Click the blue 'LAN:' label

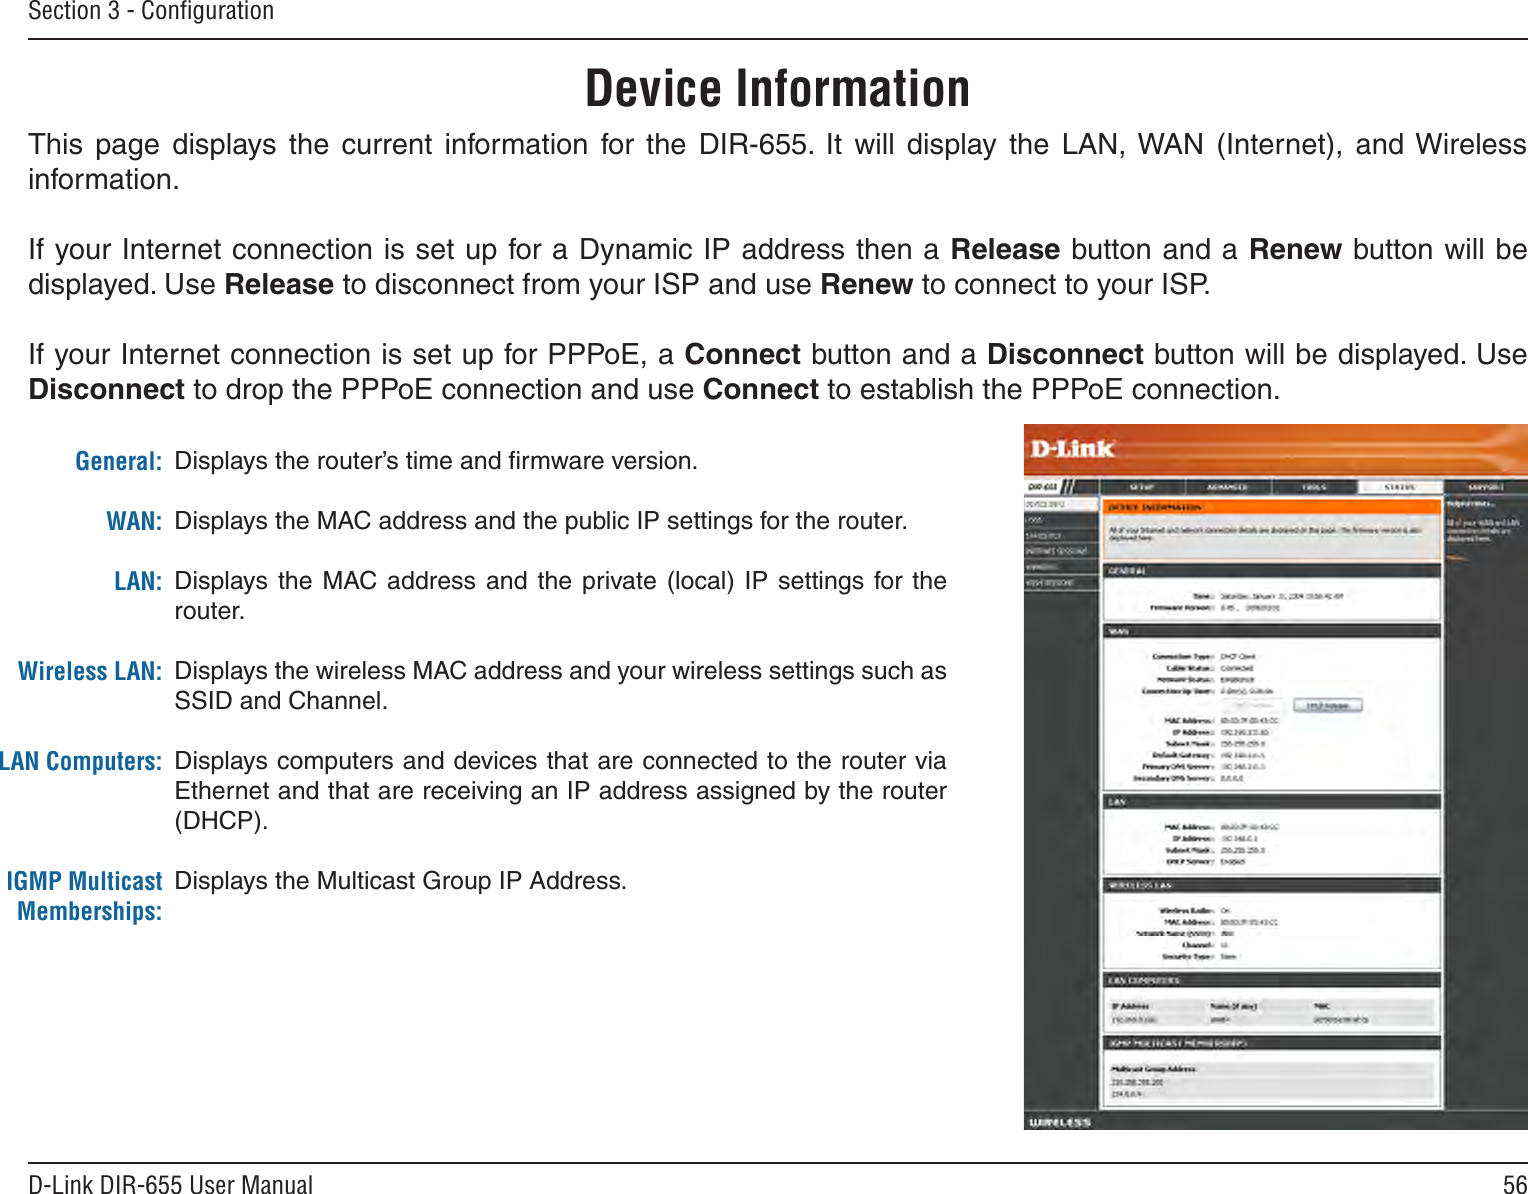tap(138, 581)
